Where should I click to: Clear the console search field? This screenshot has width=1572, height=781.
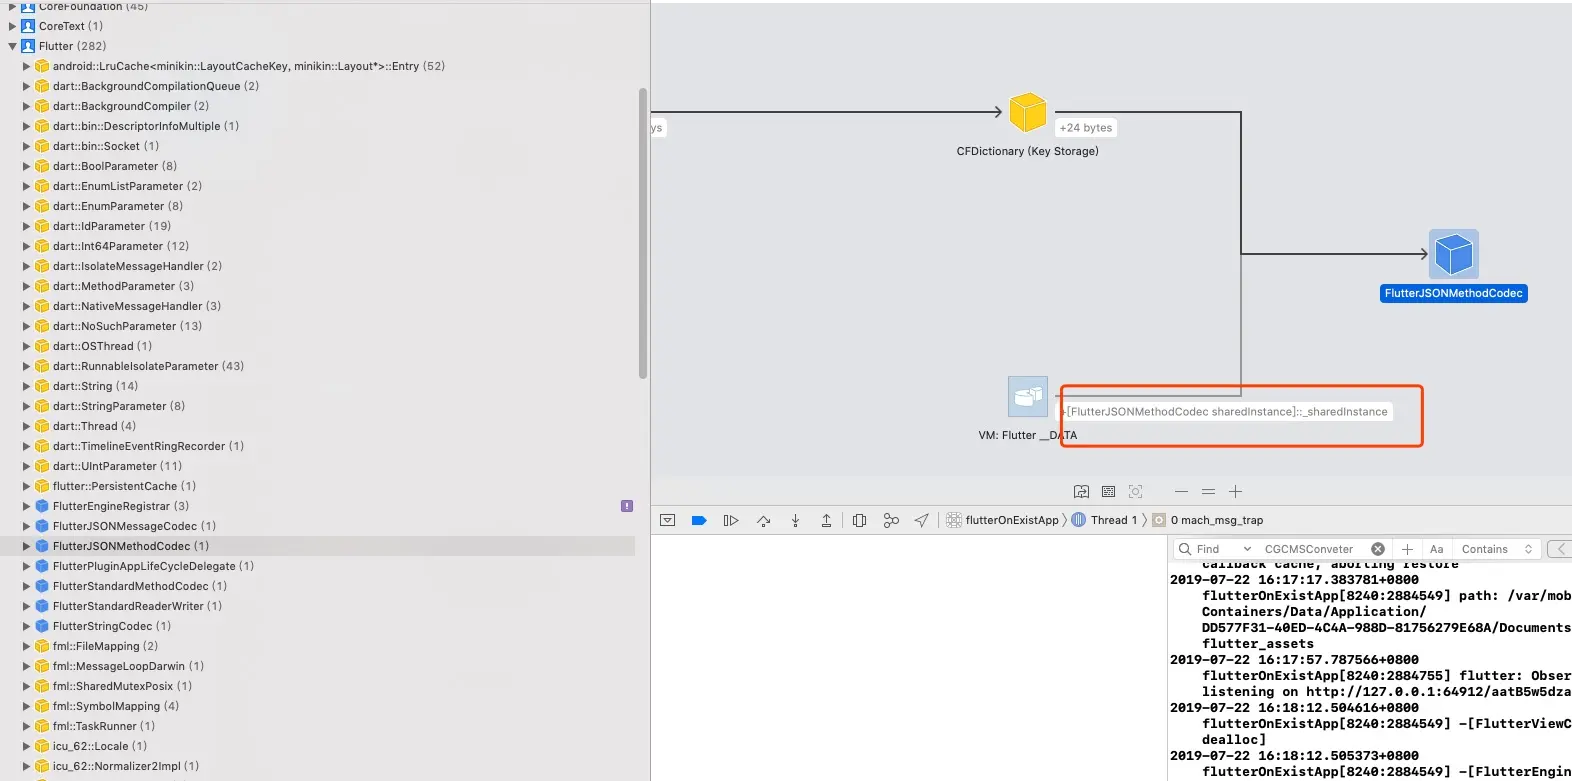click(x=1378, y=549)
